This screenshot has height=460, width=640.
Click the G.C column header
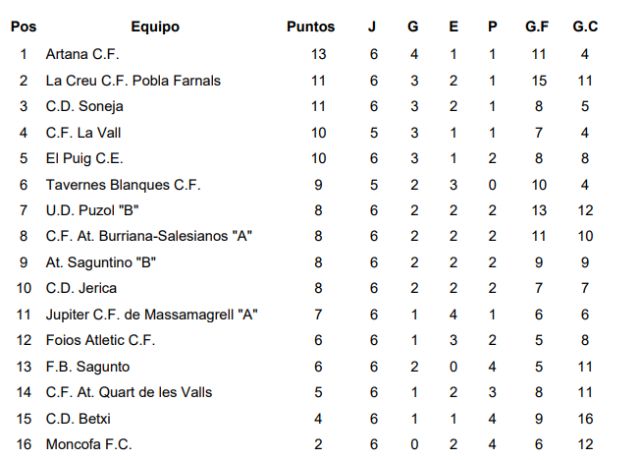coord(585,27)
